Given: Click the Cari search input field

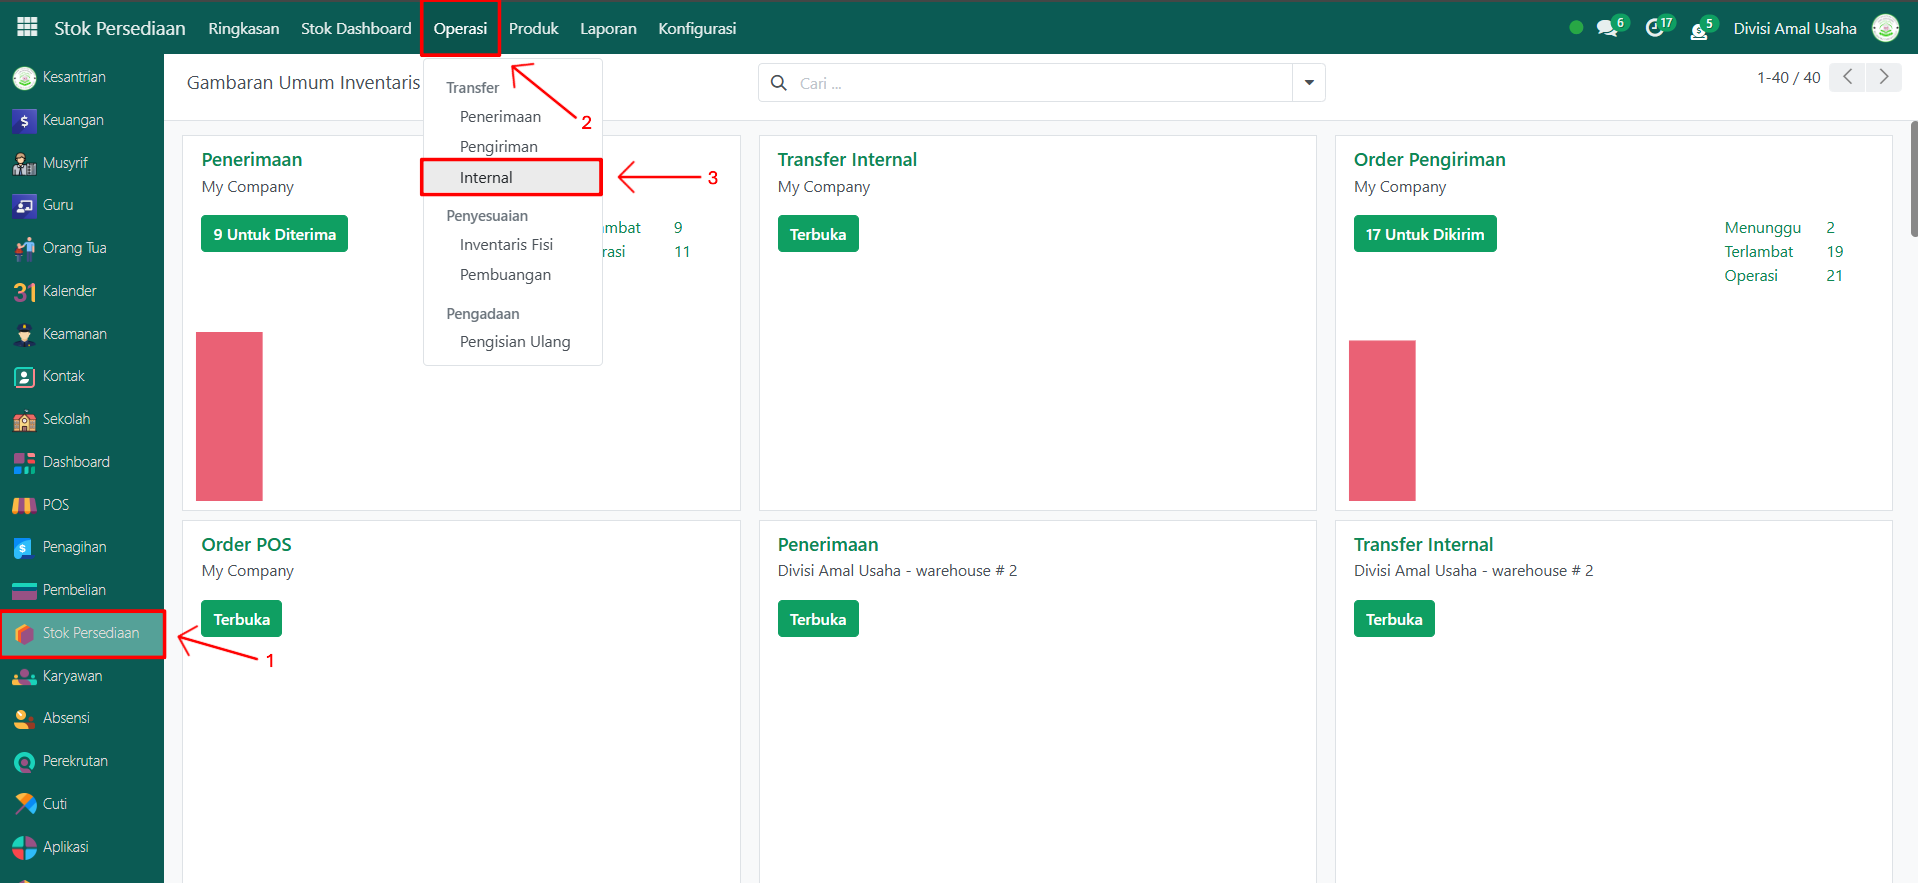Looking at the screenshot, I should [1040, 83].
